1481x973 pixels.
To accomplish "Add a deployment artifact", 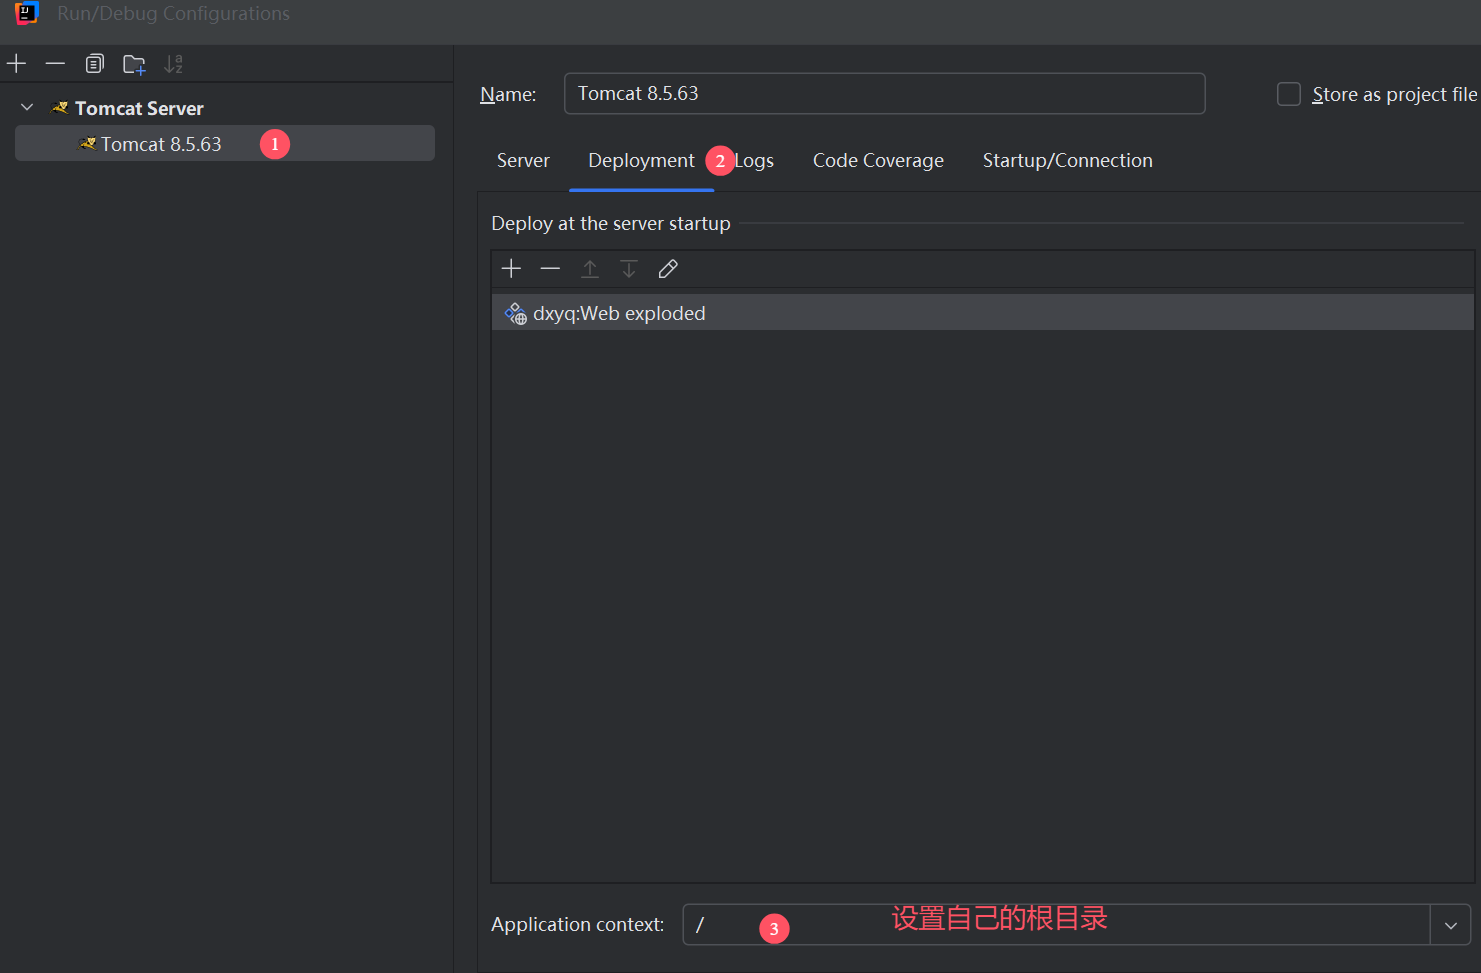I will coord(511,269).
